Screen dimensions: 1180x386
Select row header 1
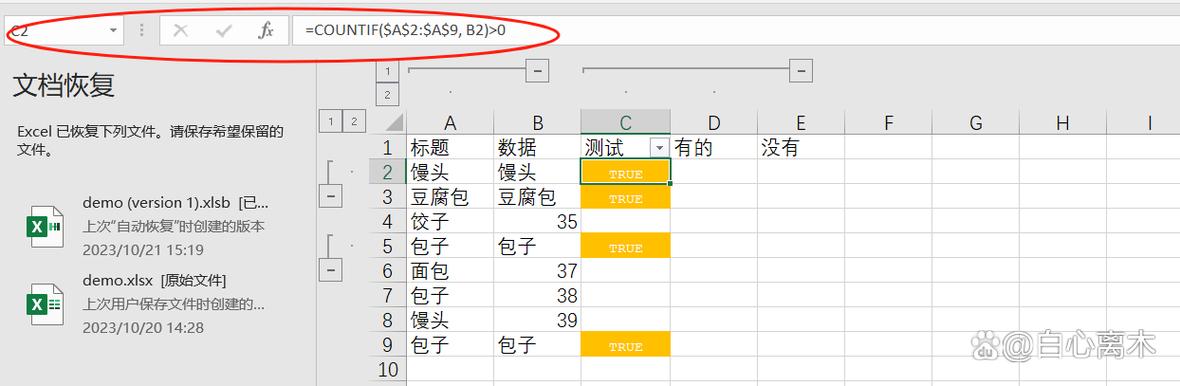pos(388,147)
